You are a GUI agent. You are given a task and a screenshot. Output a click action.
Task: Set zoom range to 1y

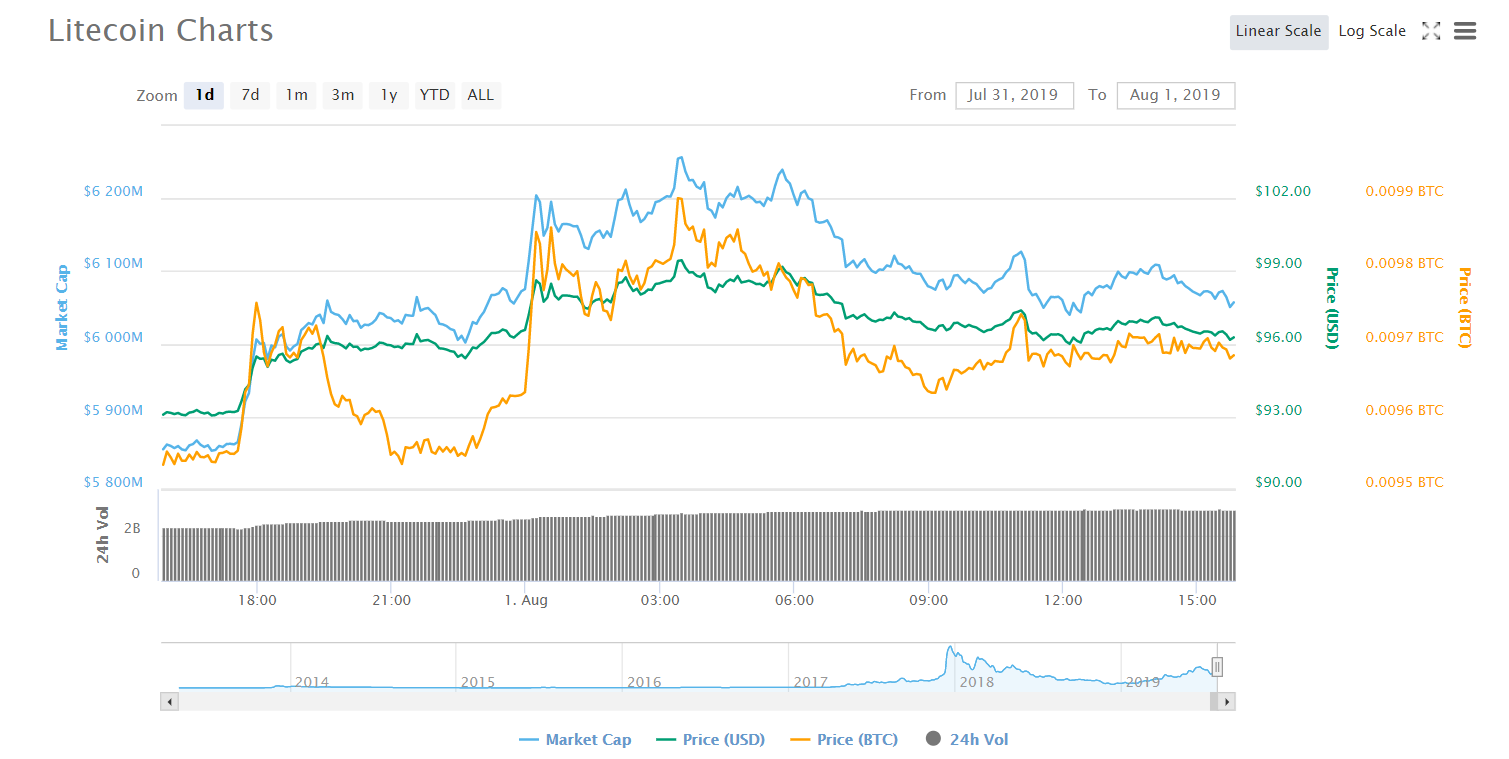(388, 95)
